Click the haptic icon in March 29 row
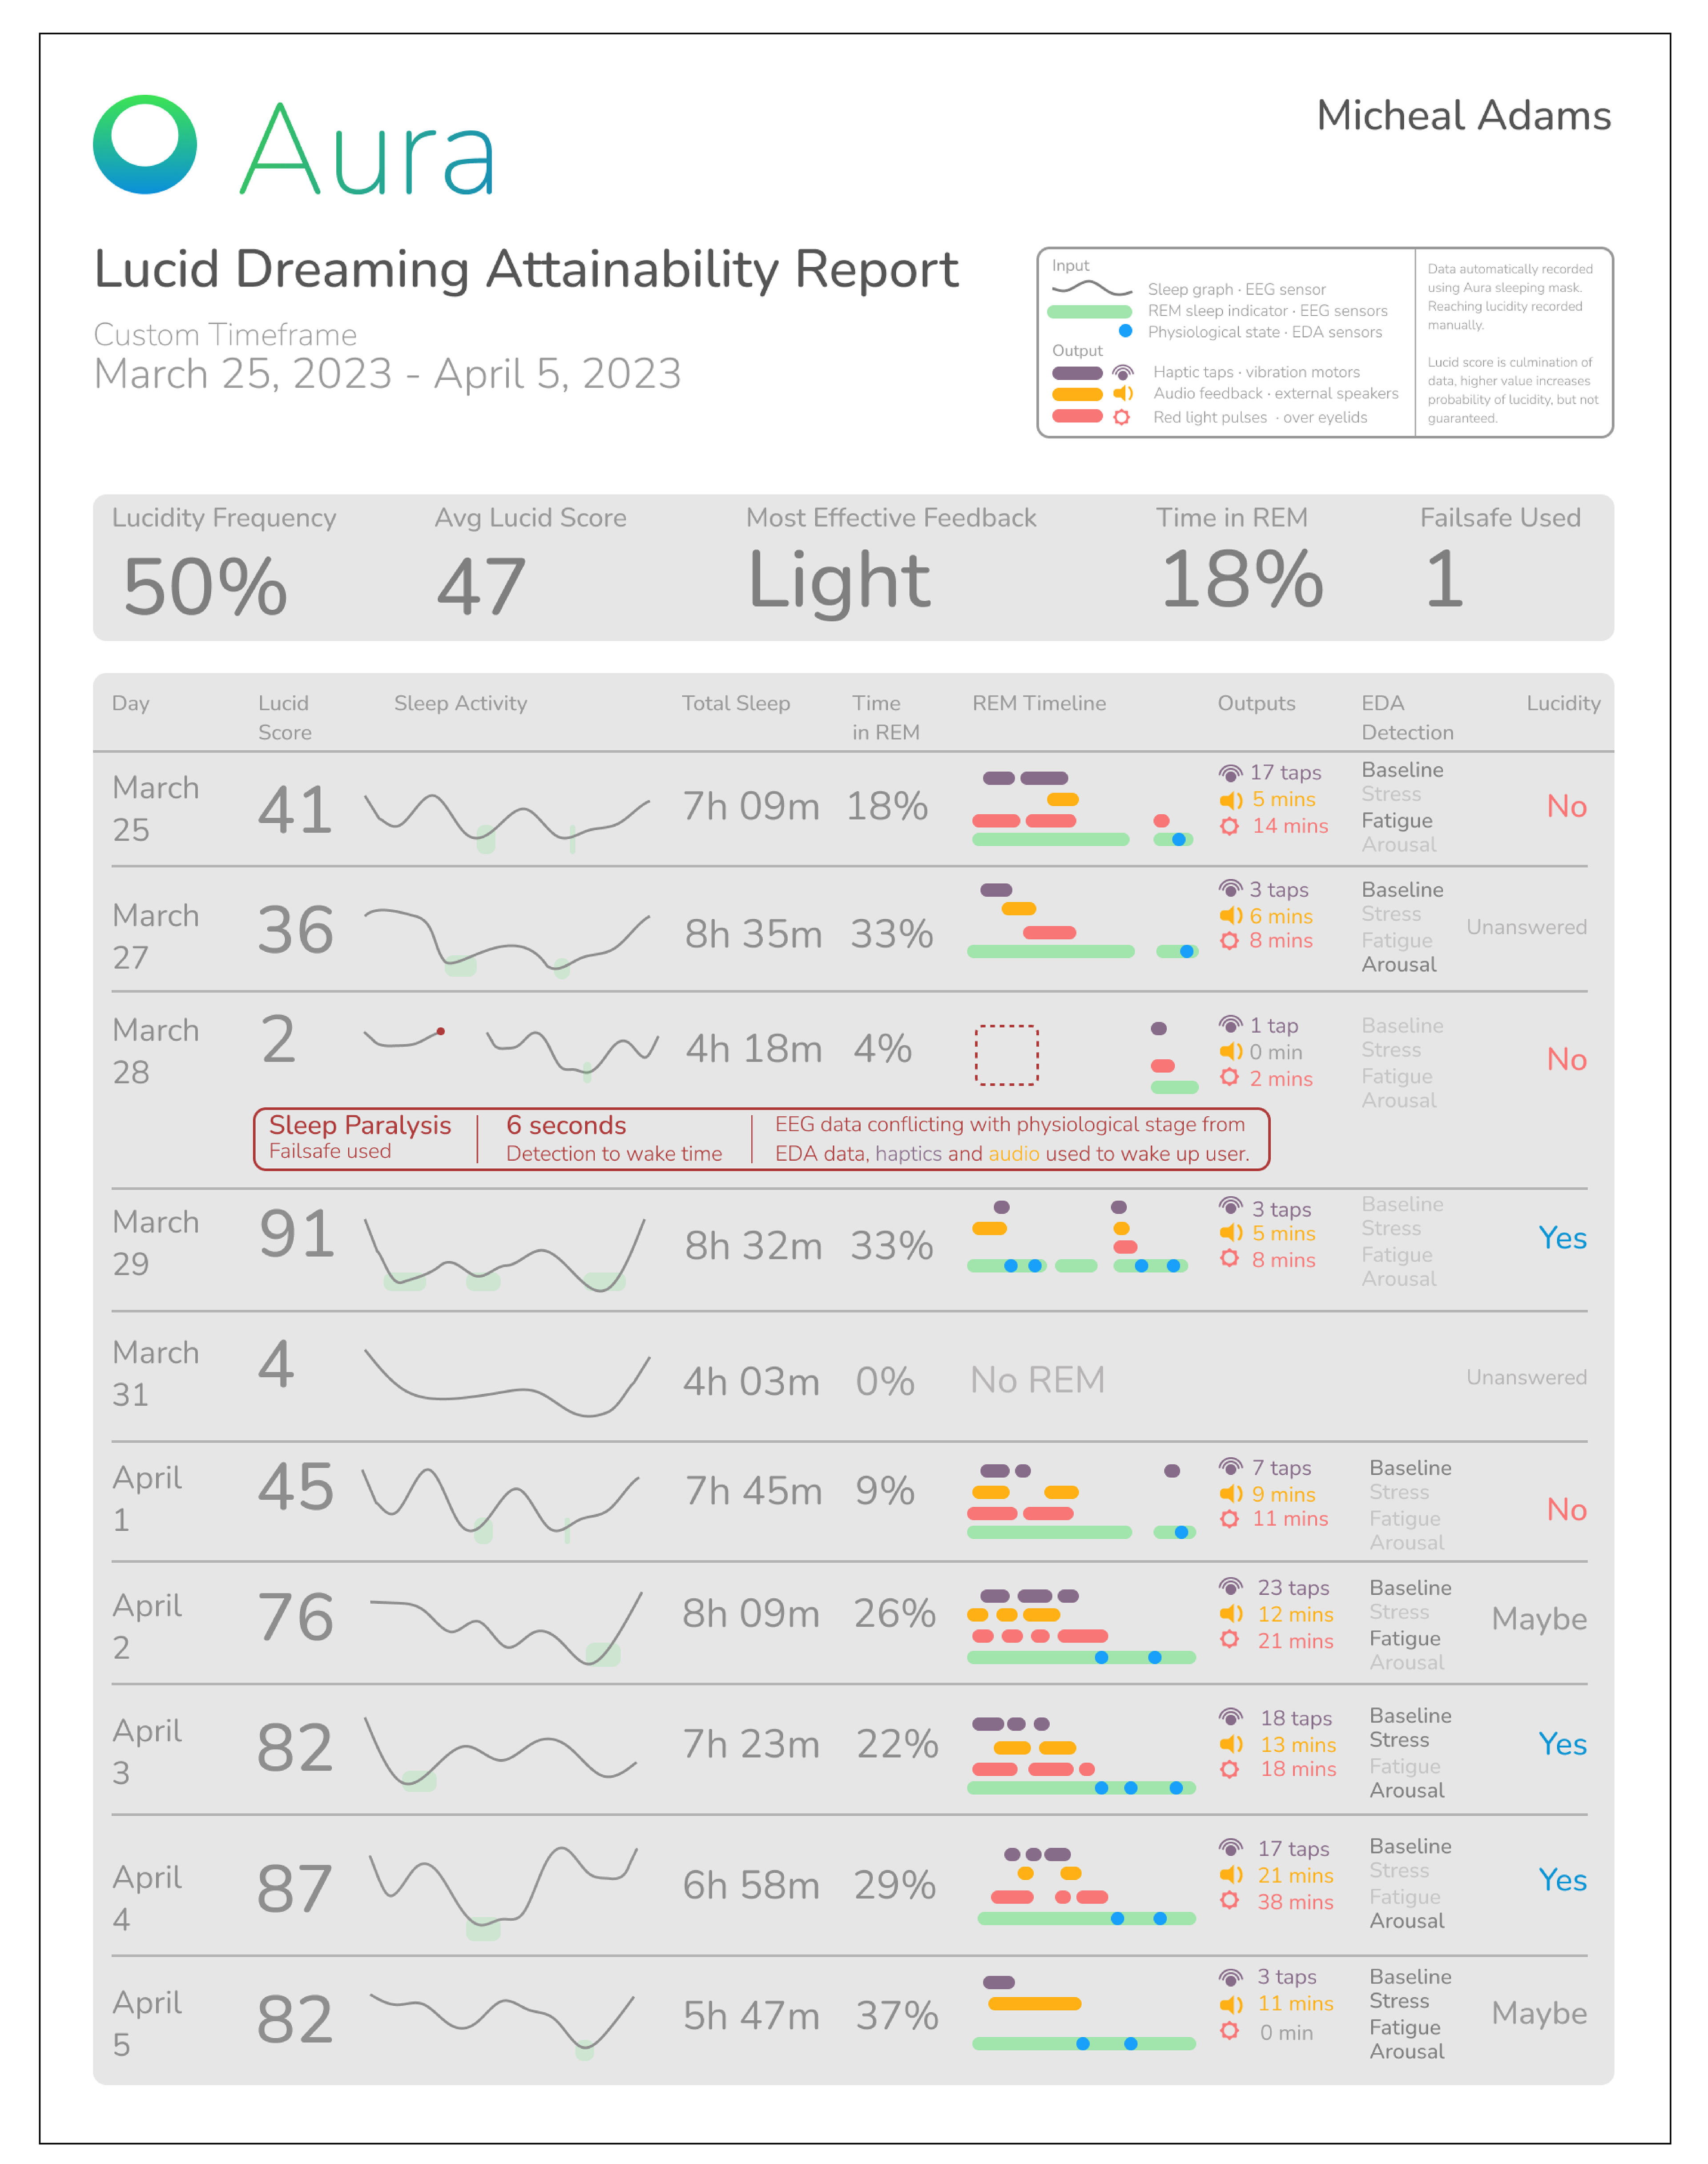Screen dimensions: 1708x2164 point(1231,1207)
